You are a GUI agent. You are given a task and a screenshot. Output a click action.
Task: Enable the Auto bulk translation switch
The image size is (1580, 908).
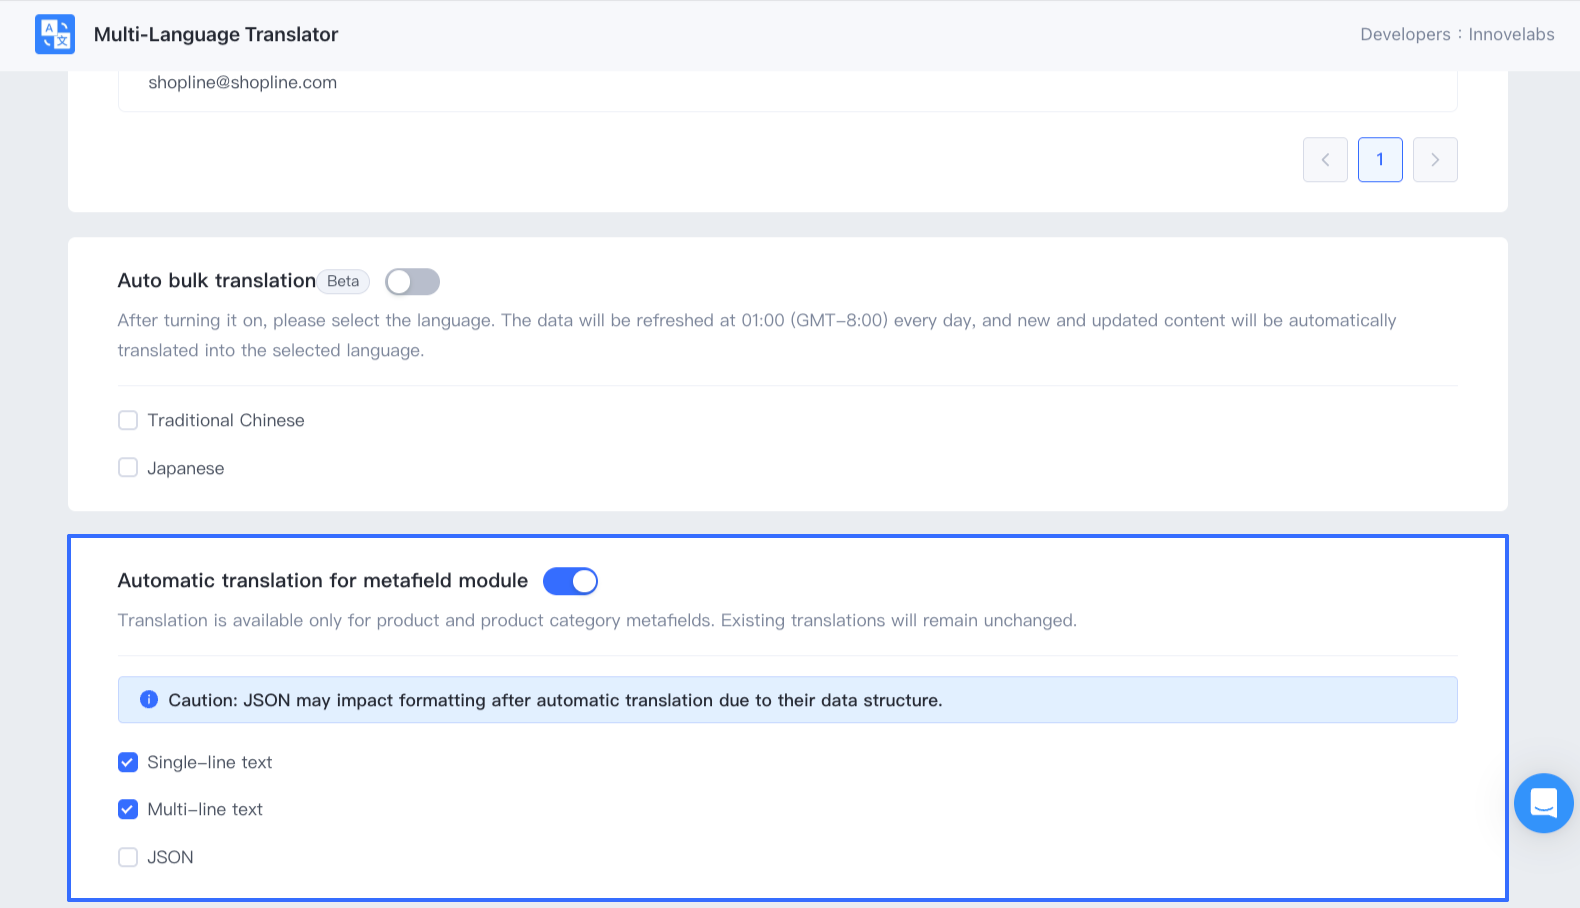(x=412, y=282)
